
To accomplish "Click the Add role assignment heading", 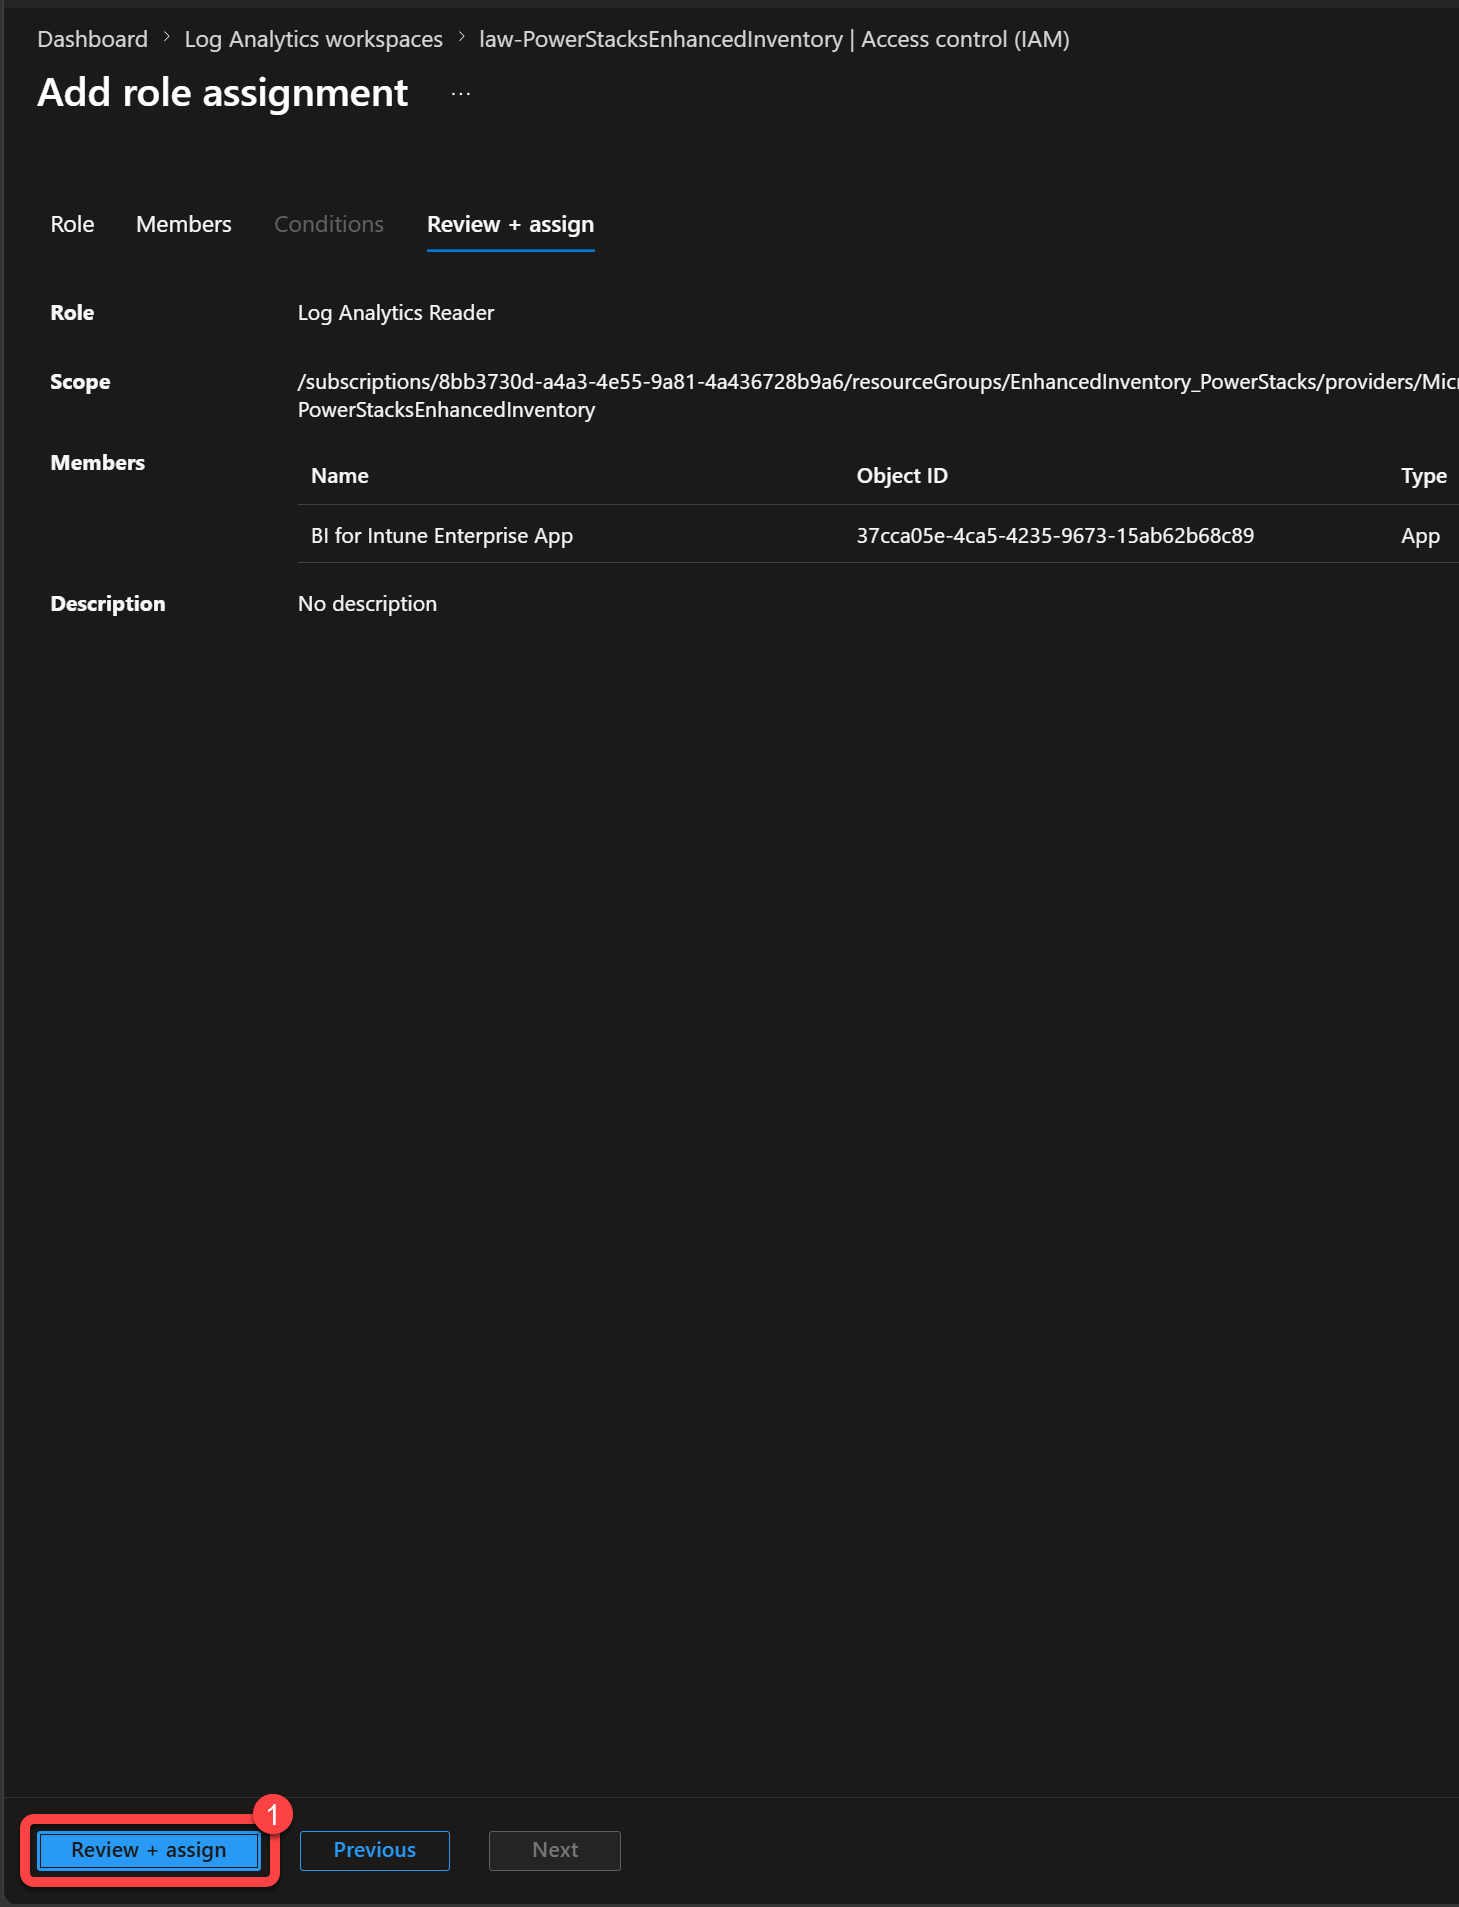I will 223,93.
